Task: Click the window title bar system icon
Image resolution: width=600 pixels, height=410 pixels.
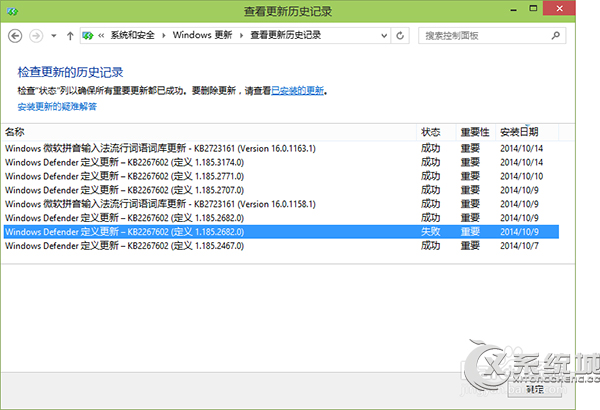Action: [x=12, y=11]
